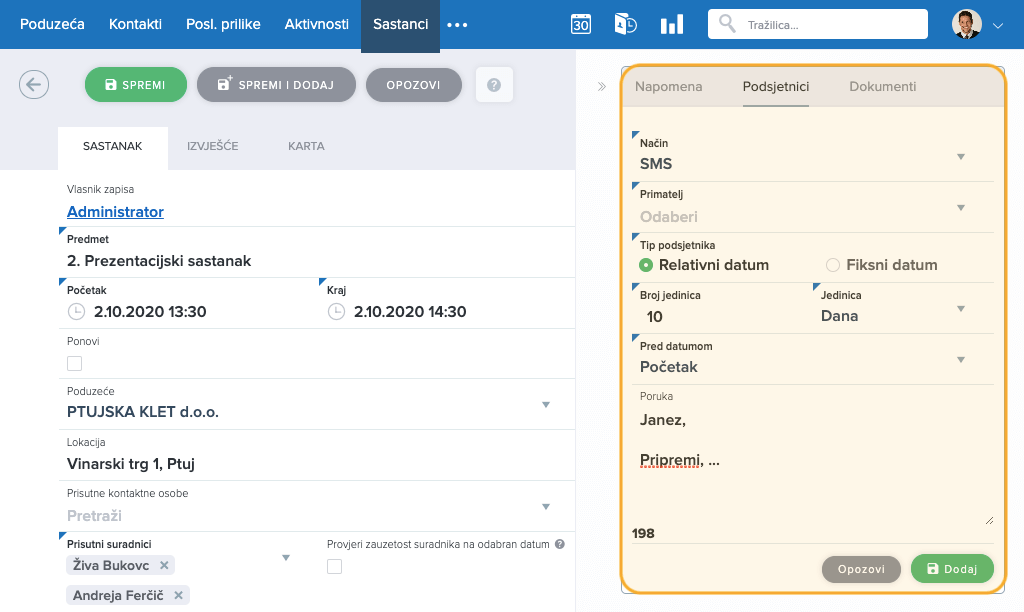Screen dimensions: 1024x612
Task: Switch to the KARTA tab
Action: [x=306, y=146]
